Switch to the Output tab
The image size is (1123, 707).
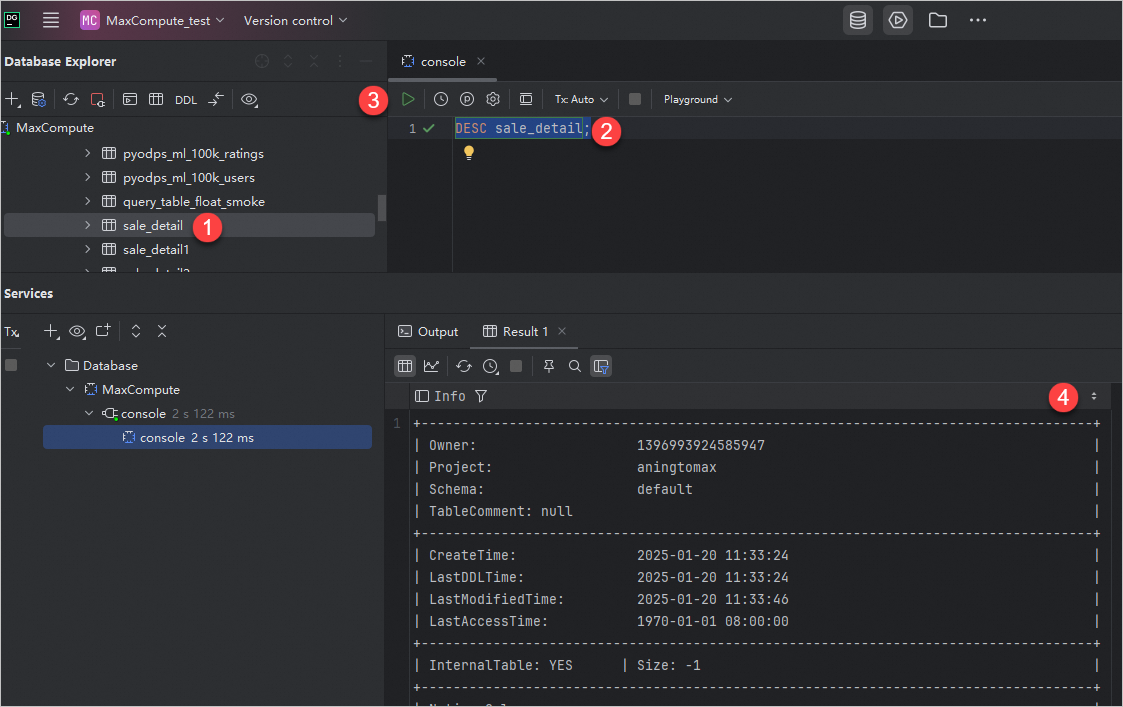(428, 331)
